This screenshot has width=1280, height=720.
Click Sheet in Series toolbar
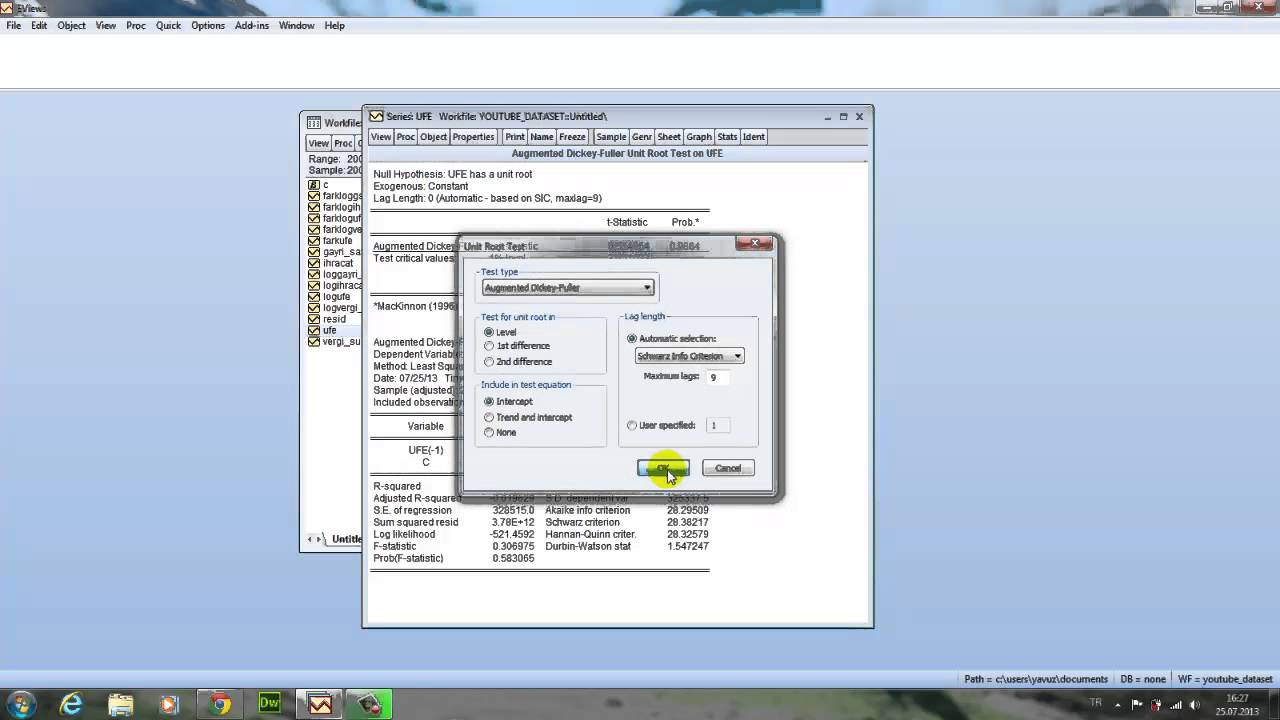(669, 137)
